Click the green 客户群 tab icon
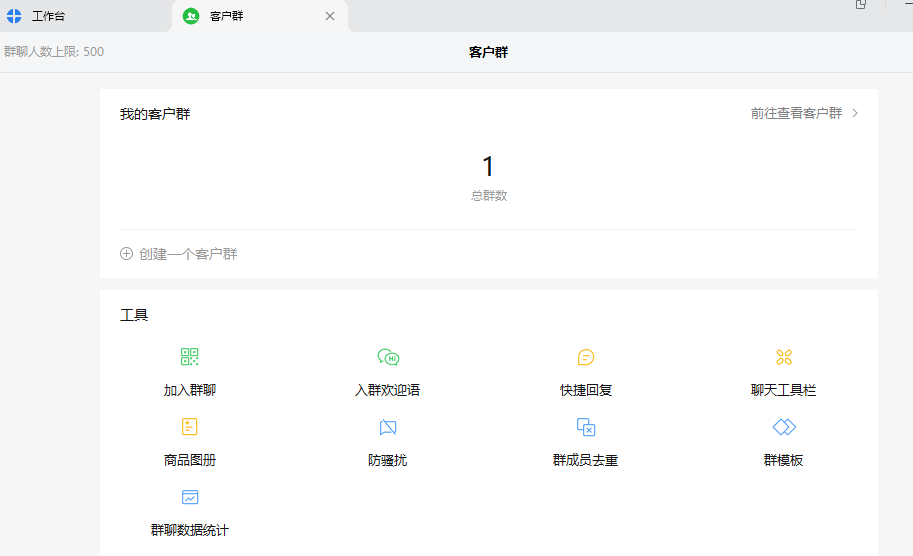Viewport: 913px width, 556px height. [x=191, y=16]
